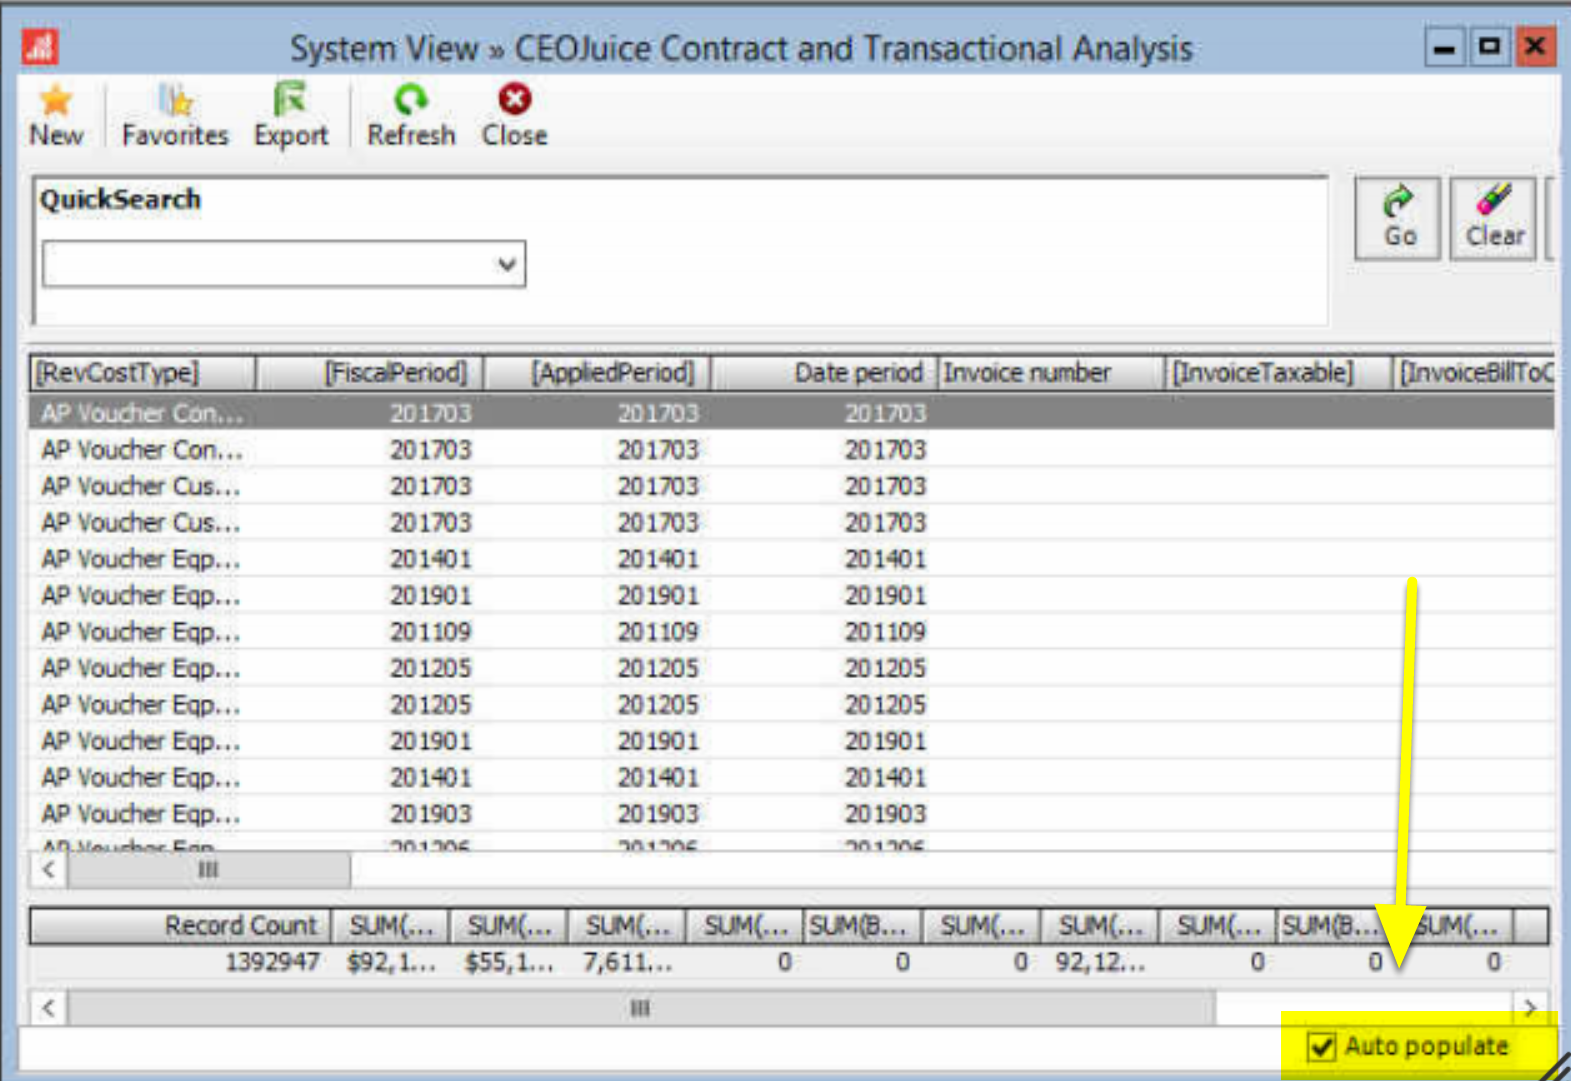Click the red app icon in title bar
Image resolution: width=1575 pixels, height=1081 pixels.
(40, 46)
